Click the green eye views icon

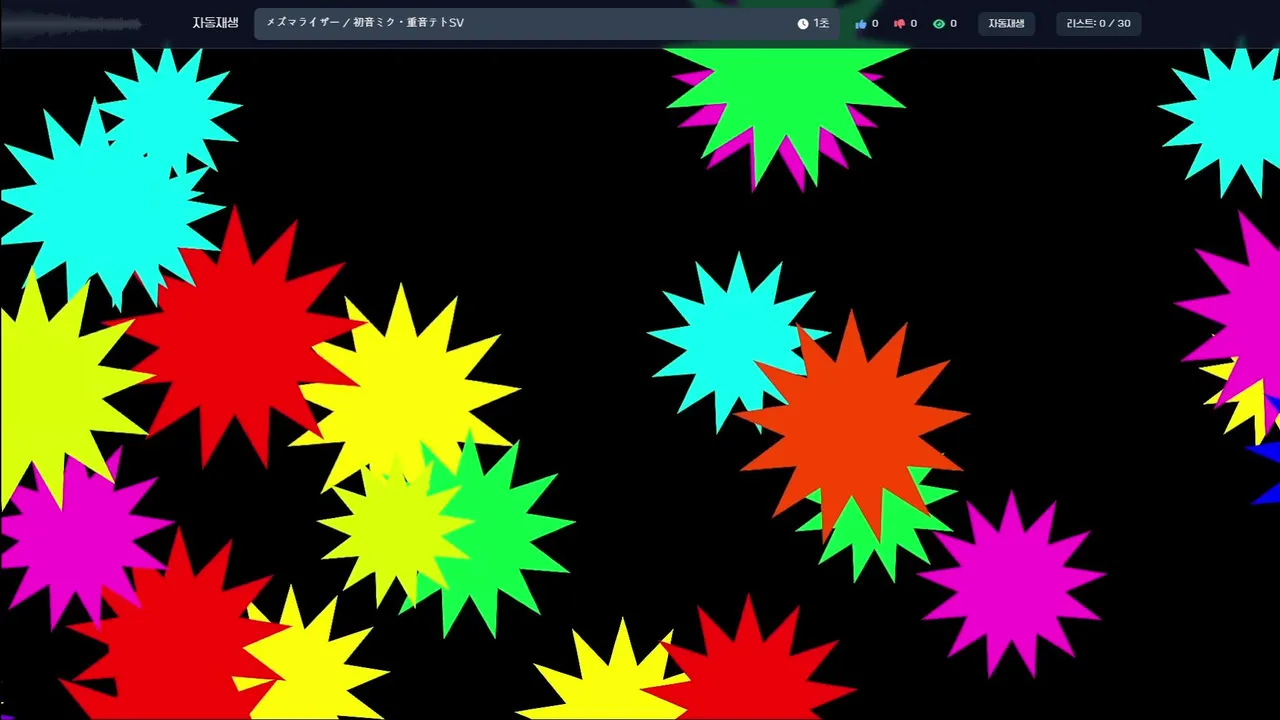click(938, 23)
